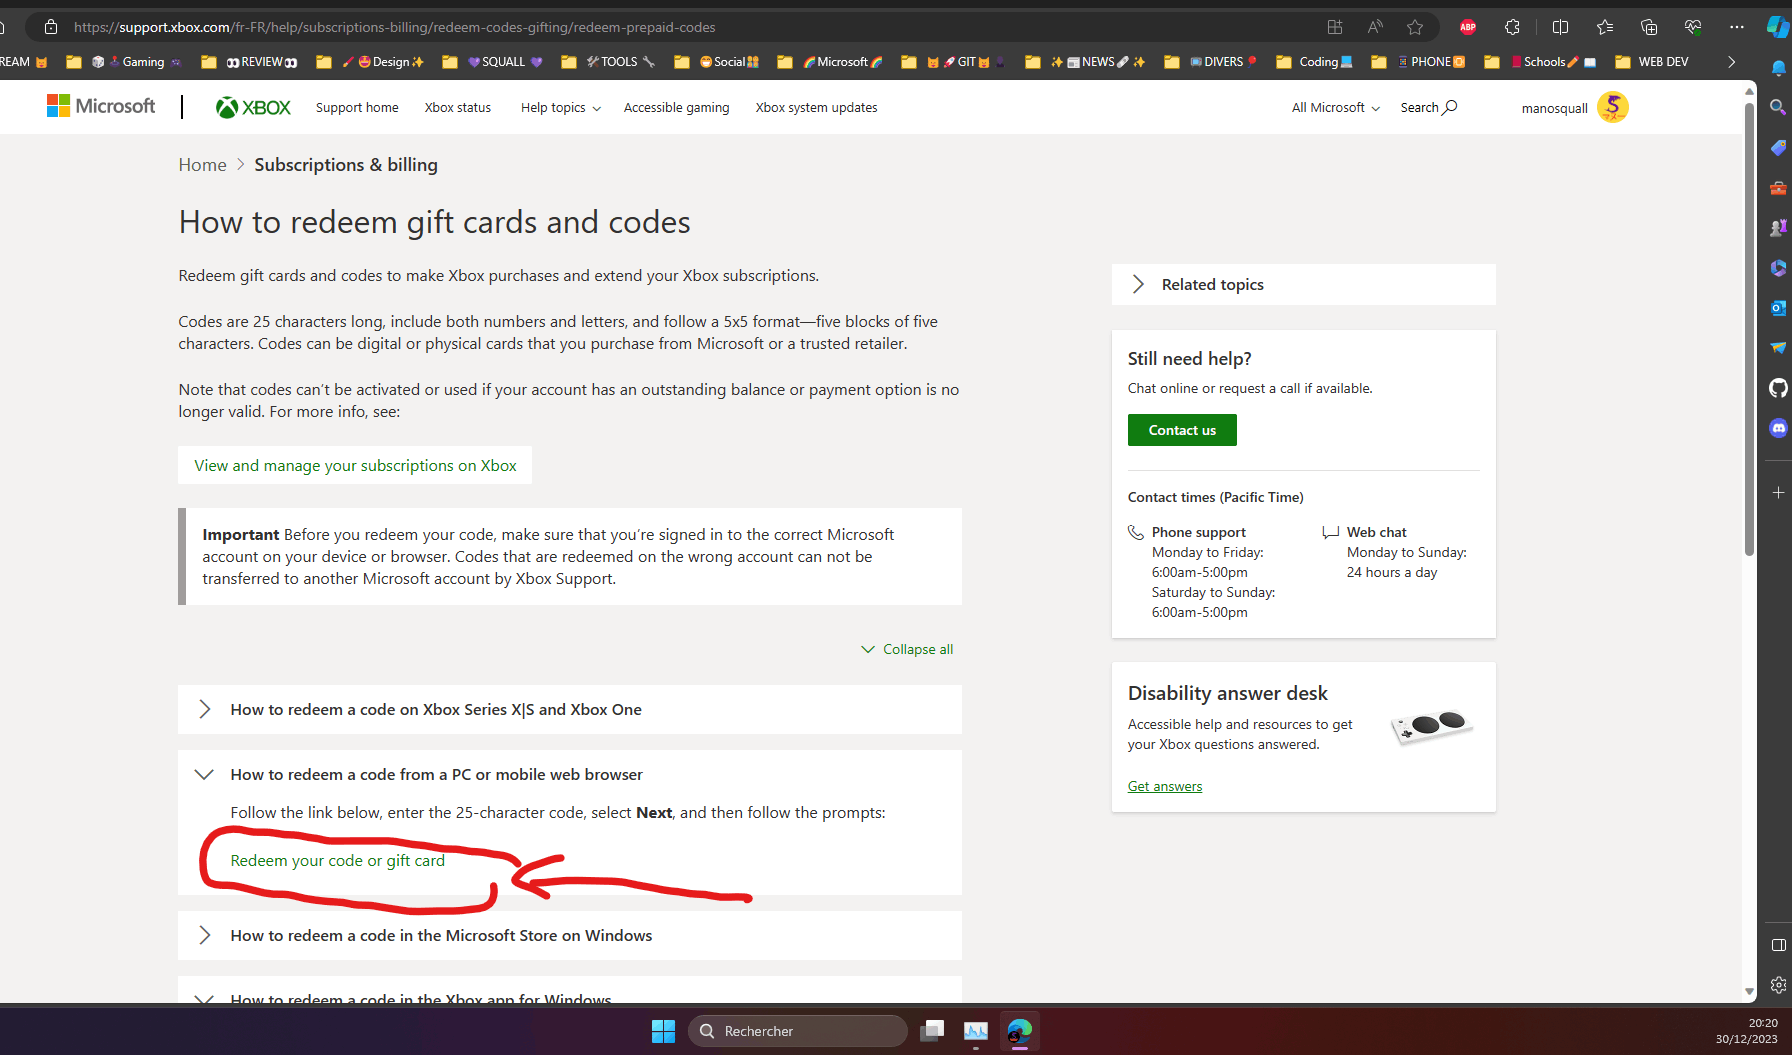The height and width of the screenshot is (1055, 1792).
Task: Open the sidebar Shopping tag icon
Action: tap(1778, 148)
